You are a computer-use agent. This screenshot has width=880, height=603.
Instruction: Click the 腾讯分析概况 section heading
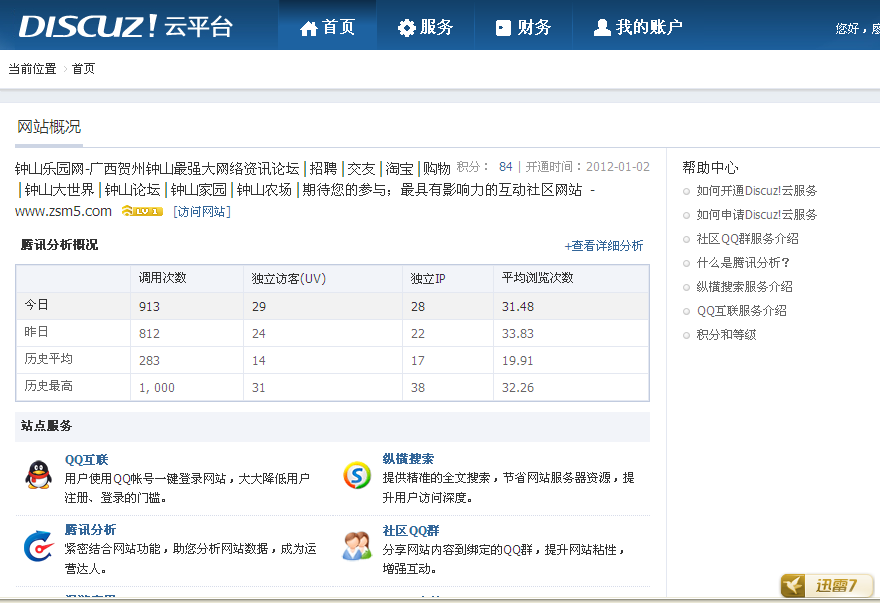point(59,245)
